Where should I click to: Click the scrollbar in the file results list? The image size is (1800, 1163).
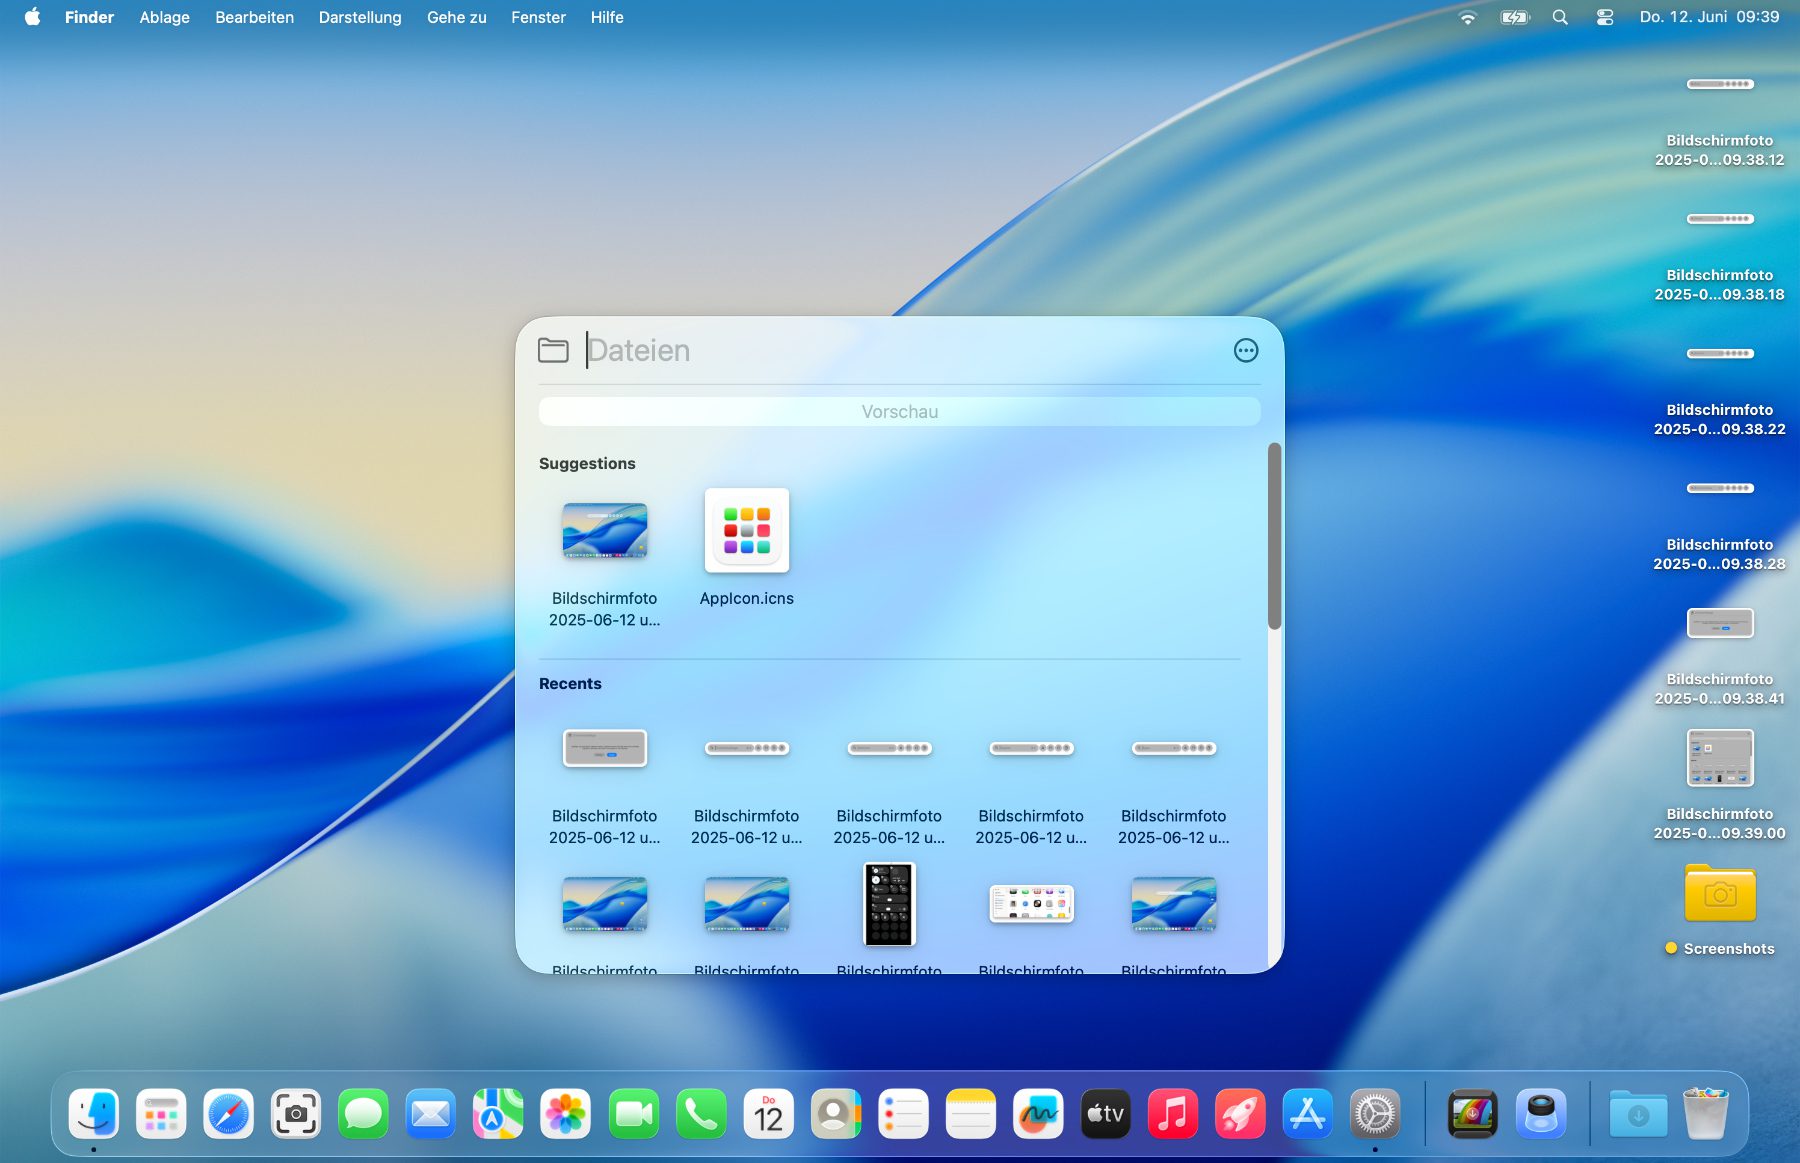[1274, 536]
